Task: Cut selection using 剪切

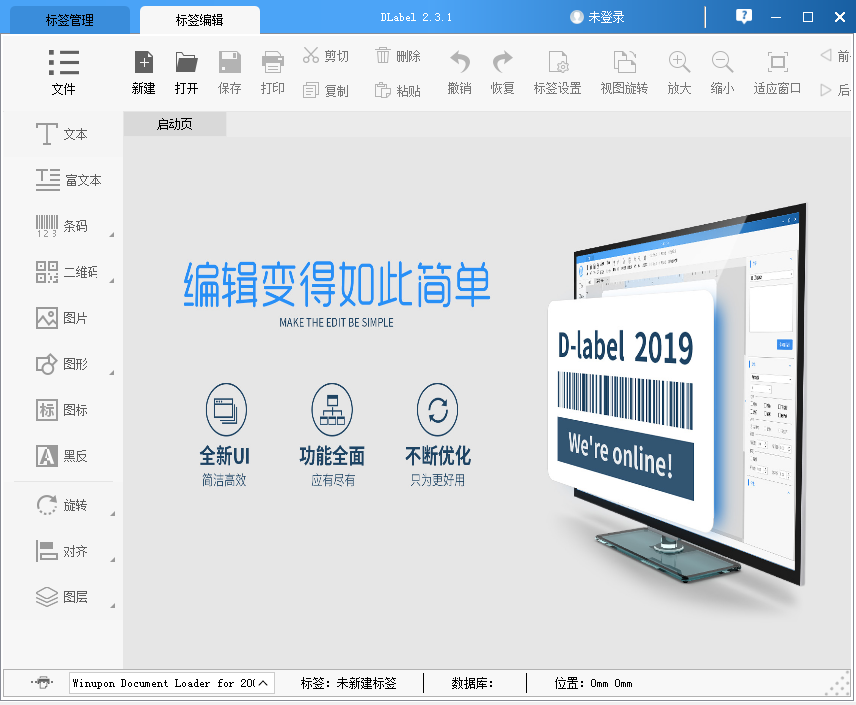Action: (x=326, y=56)
